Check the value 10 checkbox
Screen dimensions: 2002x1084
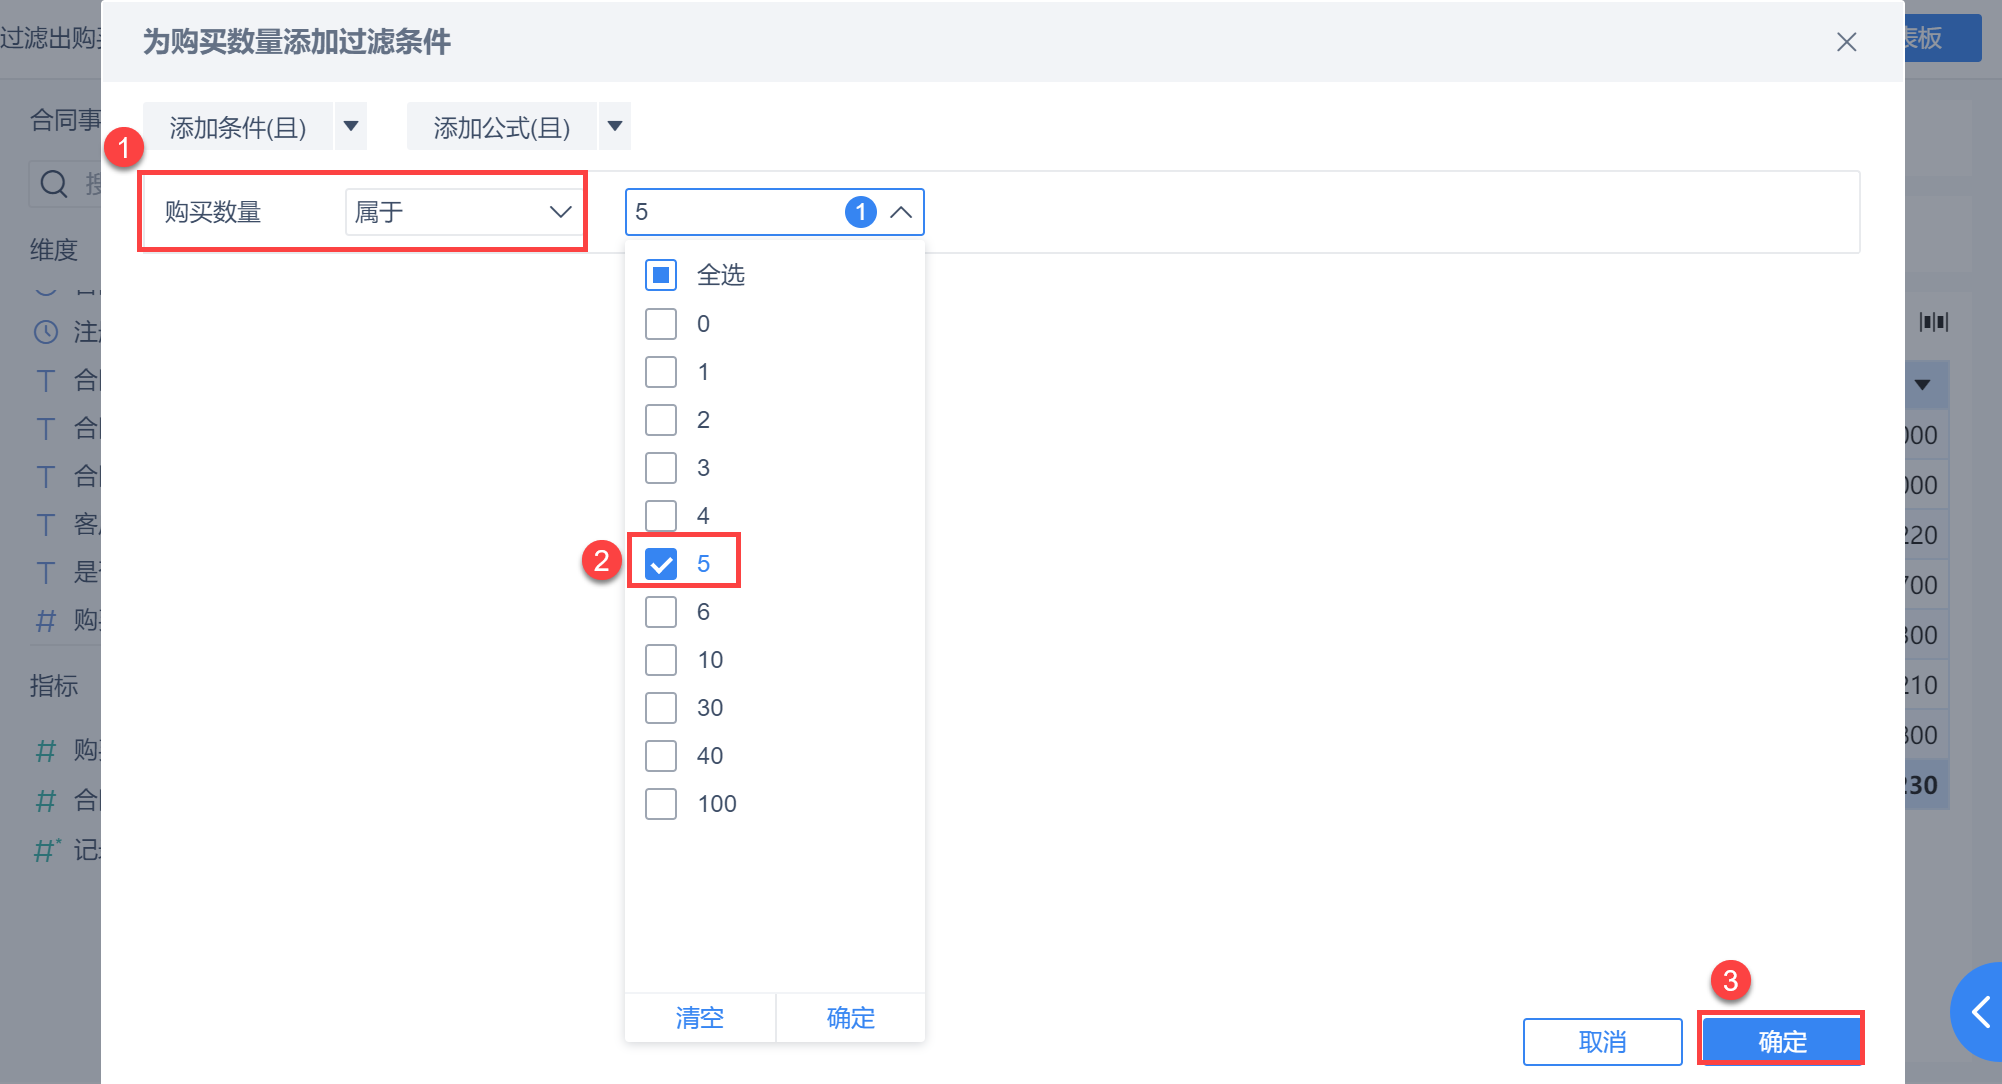[x=661, y=660]
